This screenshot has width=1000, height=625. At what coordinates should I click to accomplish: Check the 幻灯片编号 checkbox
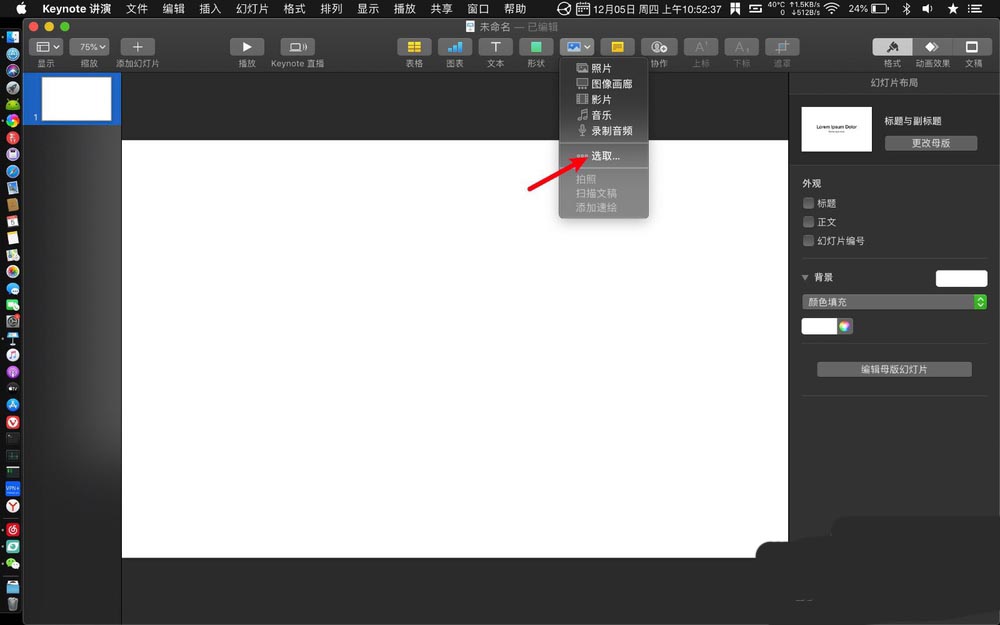coord(809,241)
